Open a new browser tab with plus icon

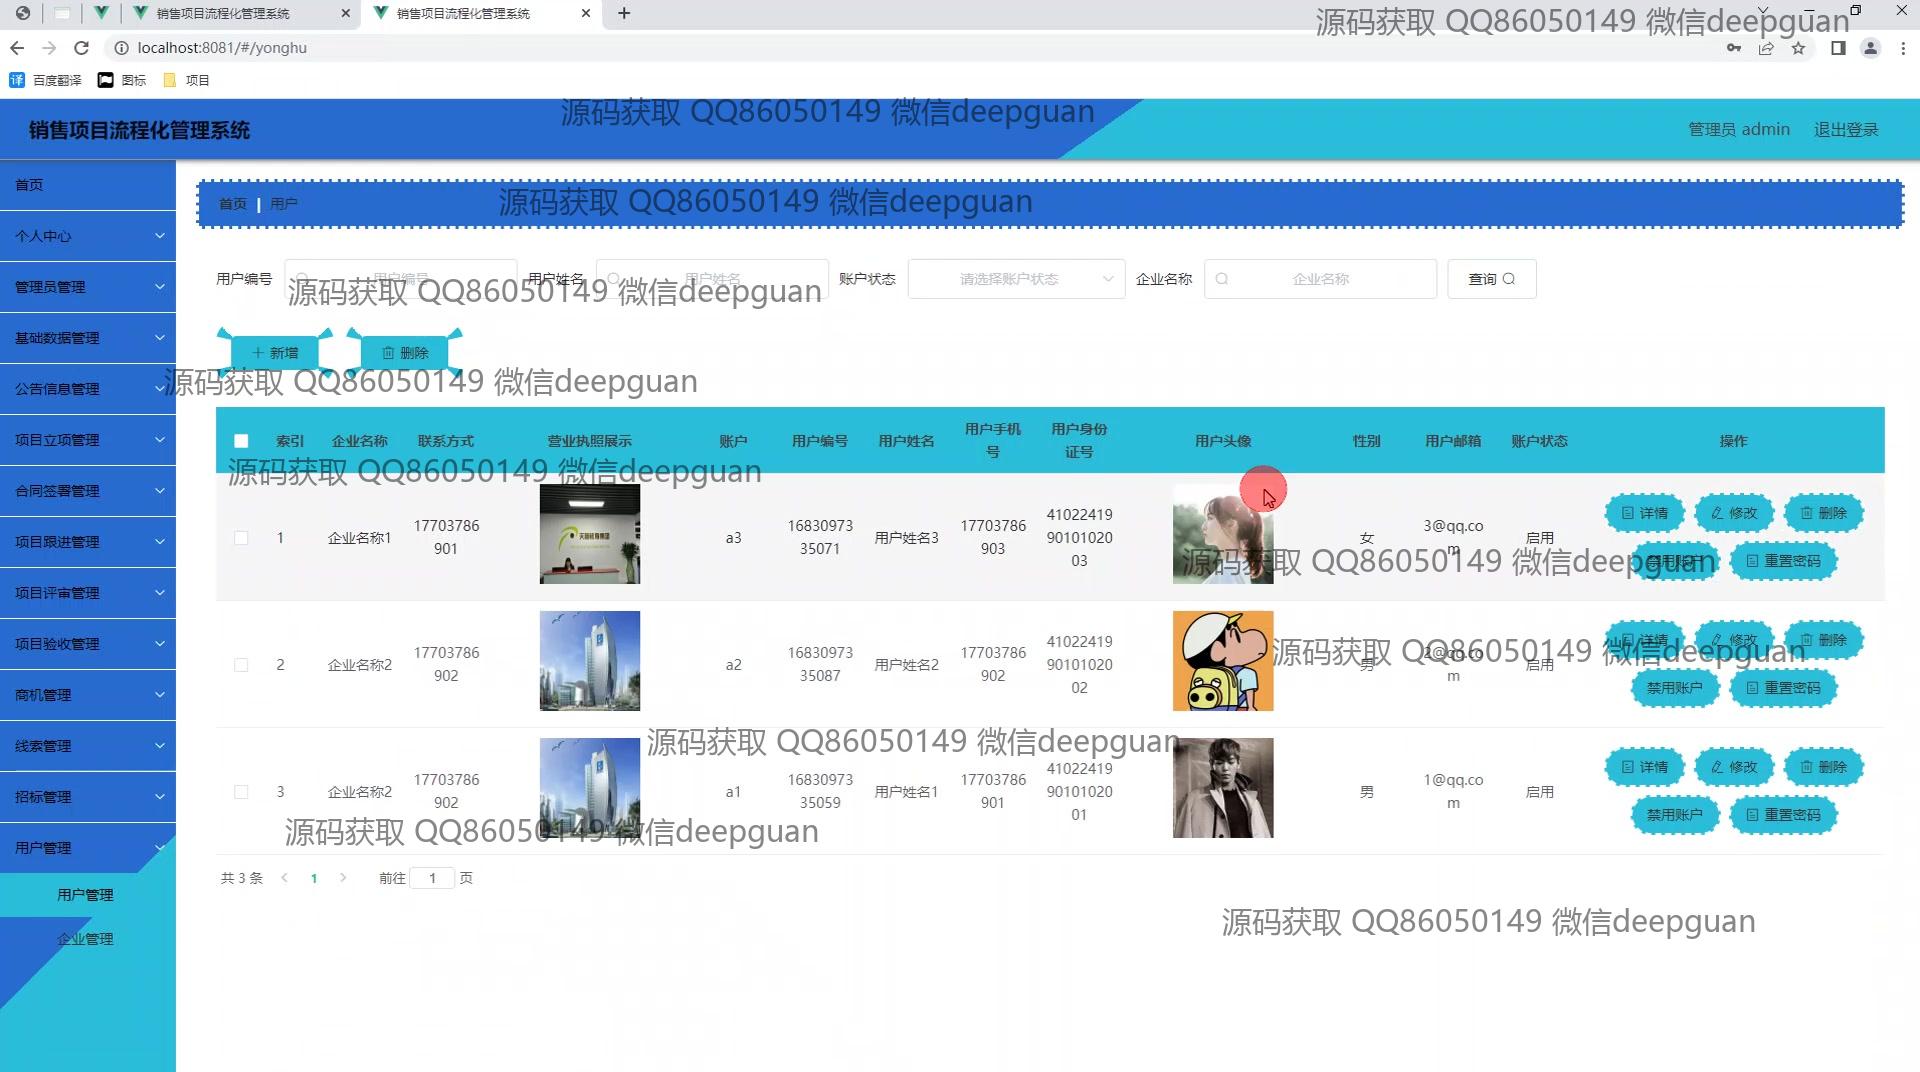point(624,13)
